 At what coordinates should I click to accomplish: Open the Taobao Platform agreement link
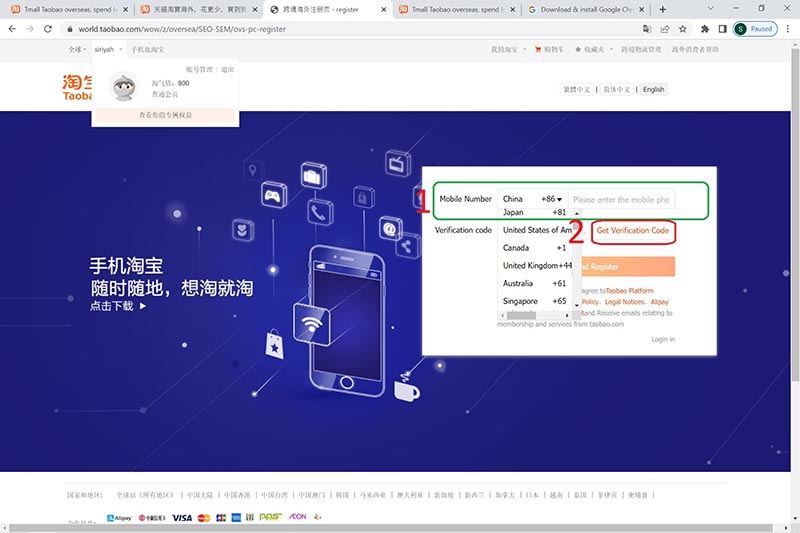pos(630,291)
